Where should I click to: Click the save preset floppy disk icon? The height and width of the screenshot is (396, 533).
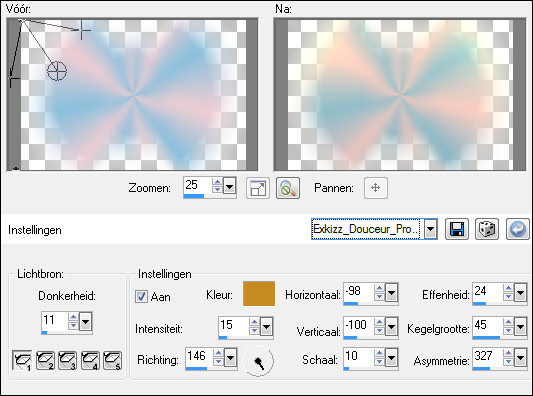click(457, 229)
